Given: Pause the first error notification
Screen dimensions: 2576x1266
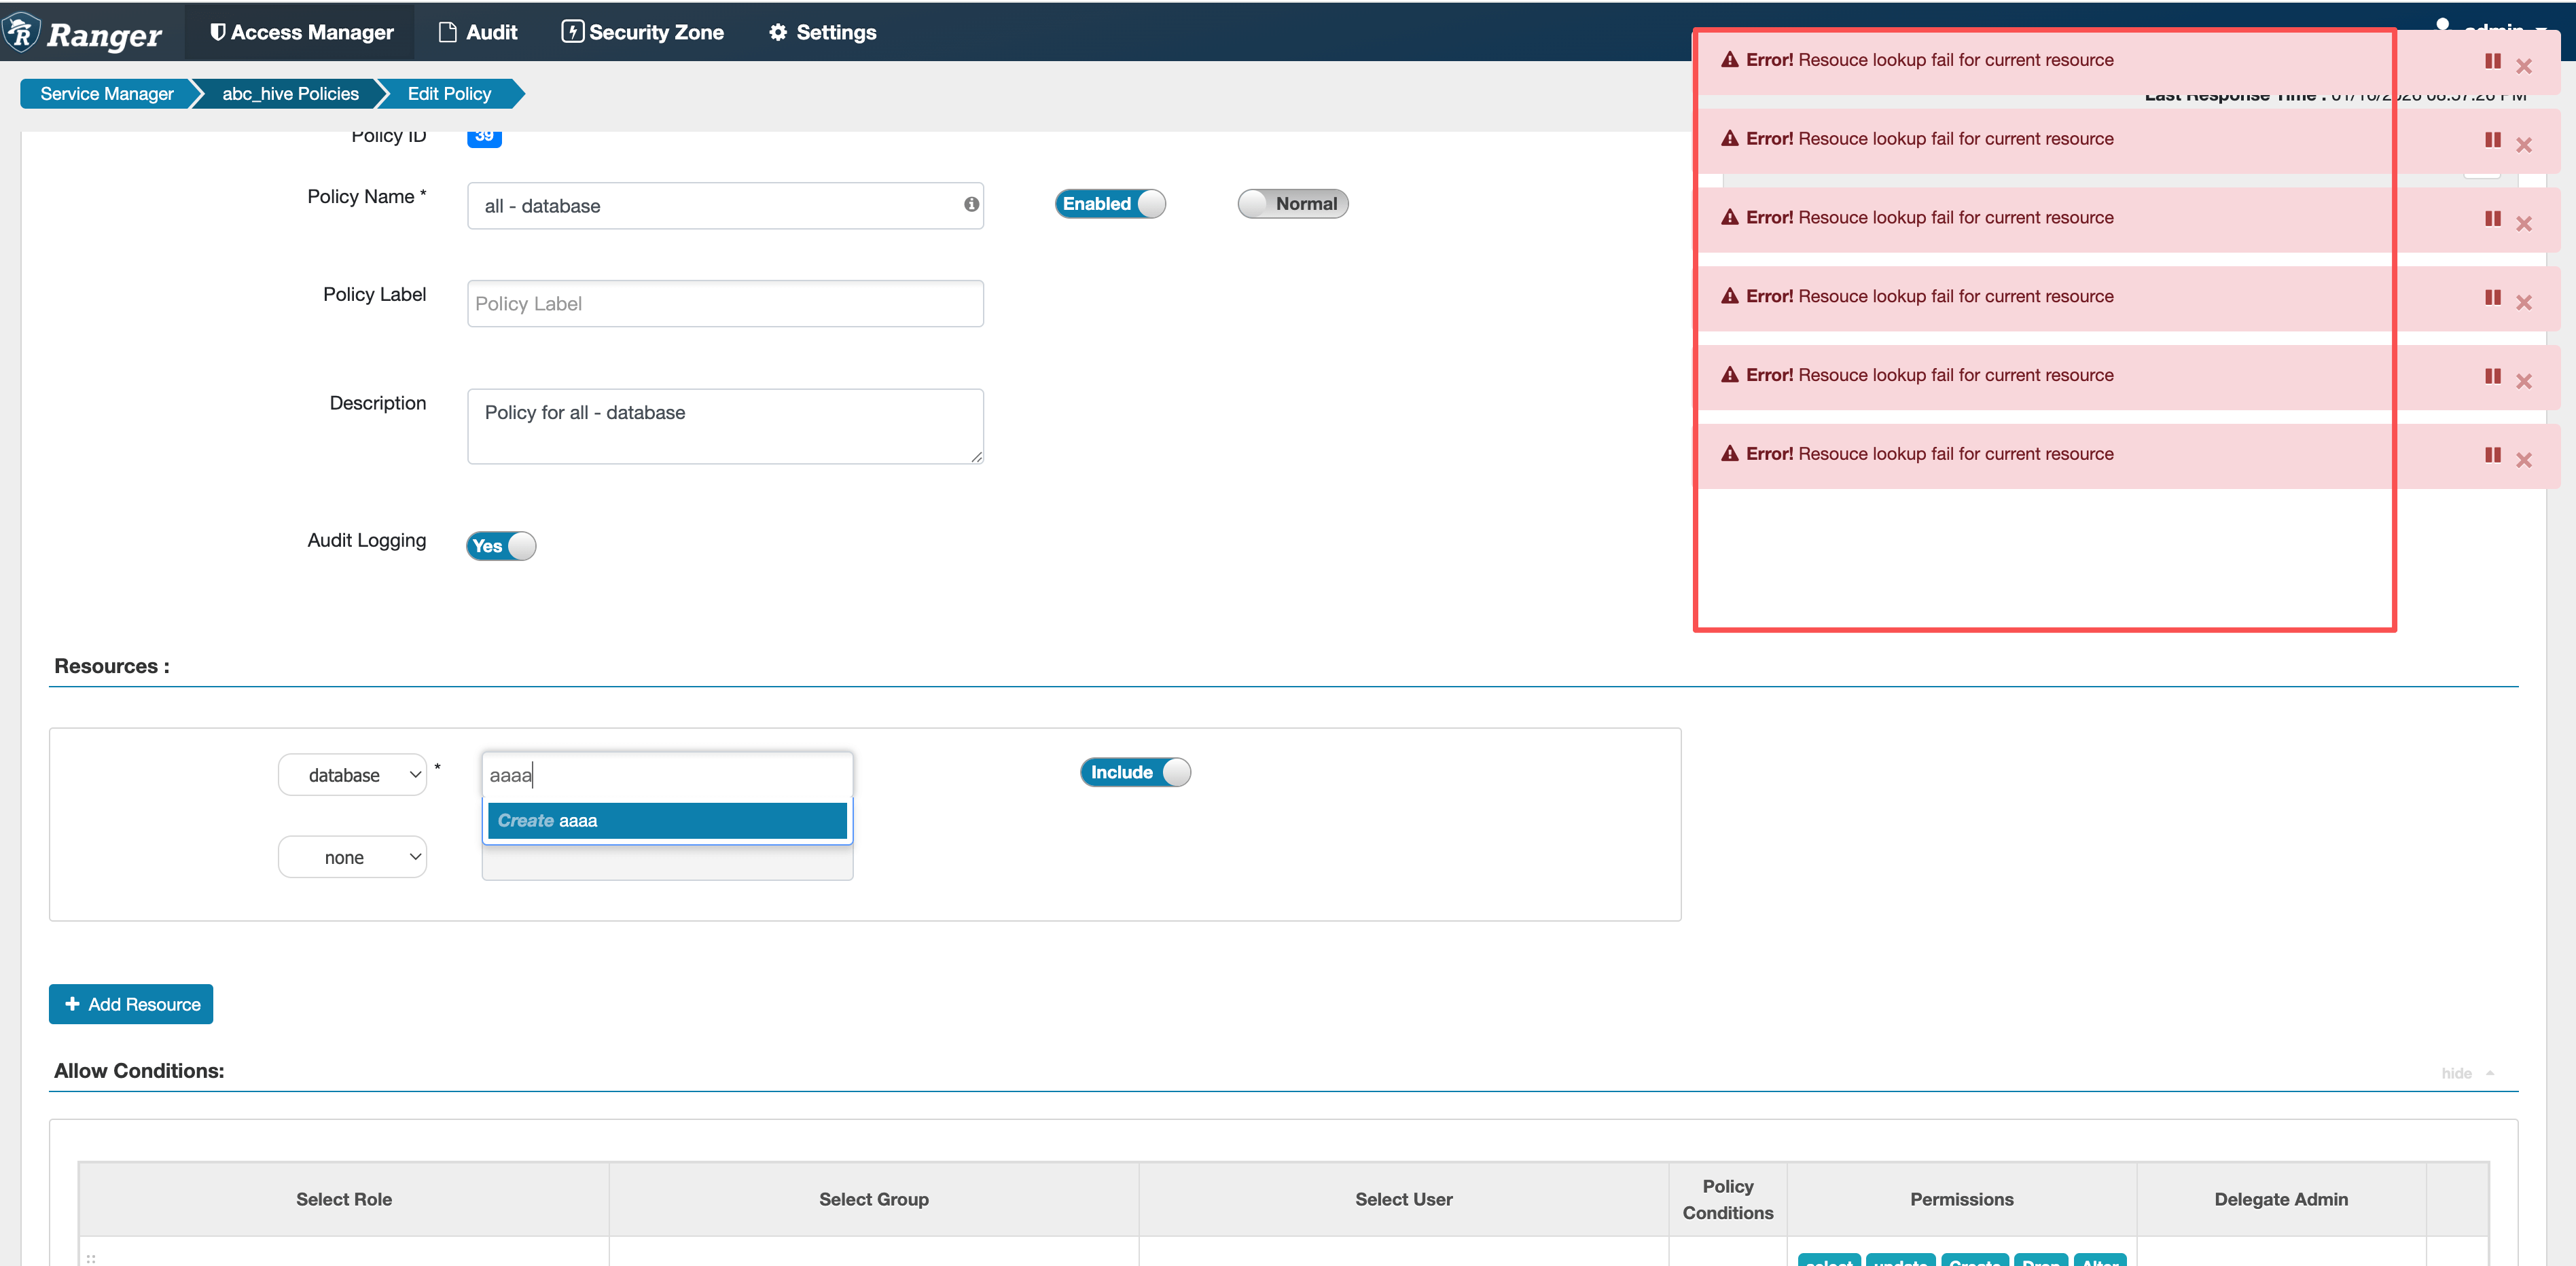Looking at the screenshot, I should [x=2492, y=61].
